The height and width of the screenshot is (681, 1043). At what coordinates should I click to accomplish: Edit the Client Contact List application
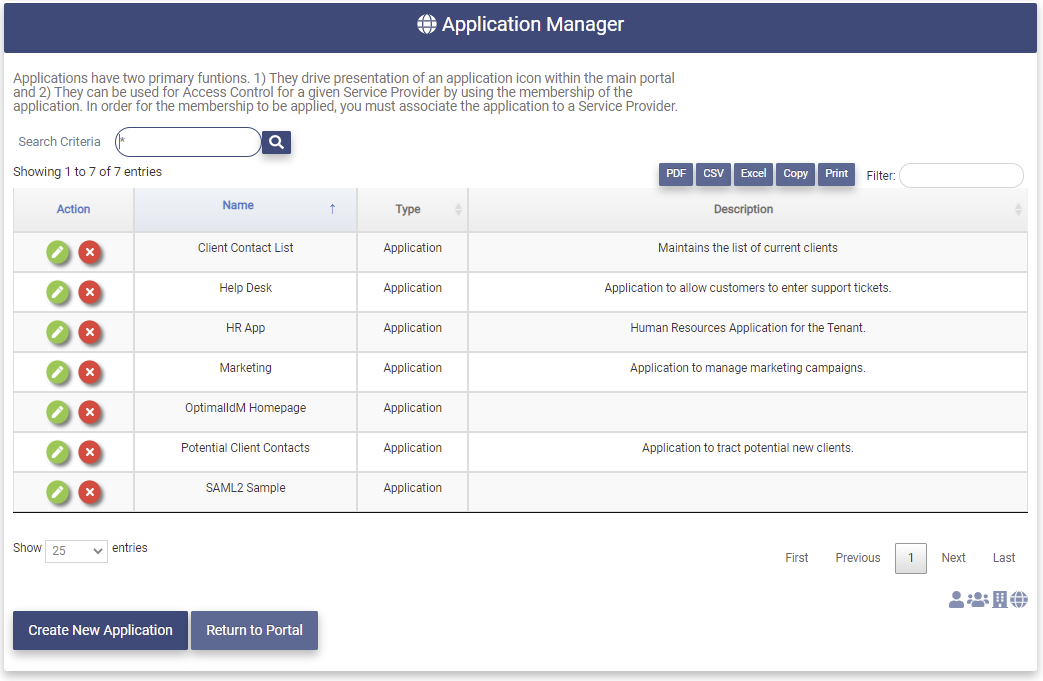[x=58, y=252]
